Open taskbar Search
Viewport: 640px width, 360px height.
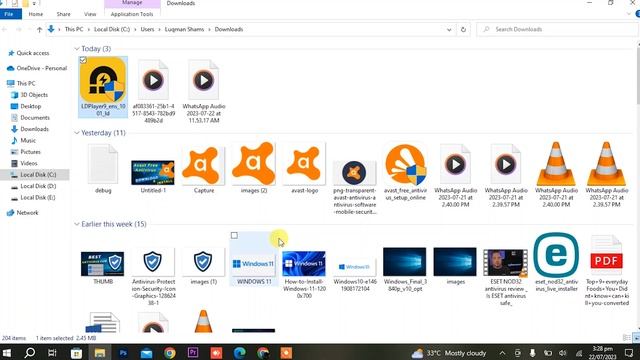[x=30, y=353]
